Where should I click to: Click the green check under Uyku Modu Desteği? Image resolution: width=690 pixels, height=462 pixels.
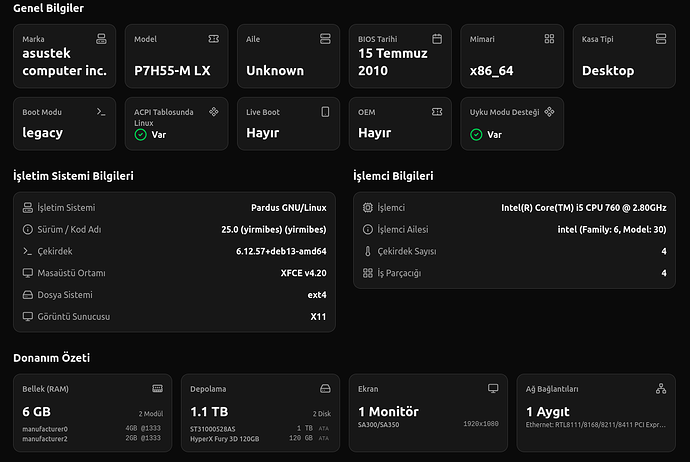(x=476, y=134)
